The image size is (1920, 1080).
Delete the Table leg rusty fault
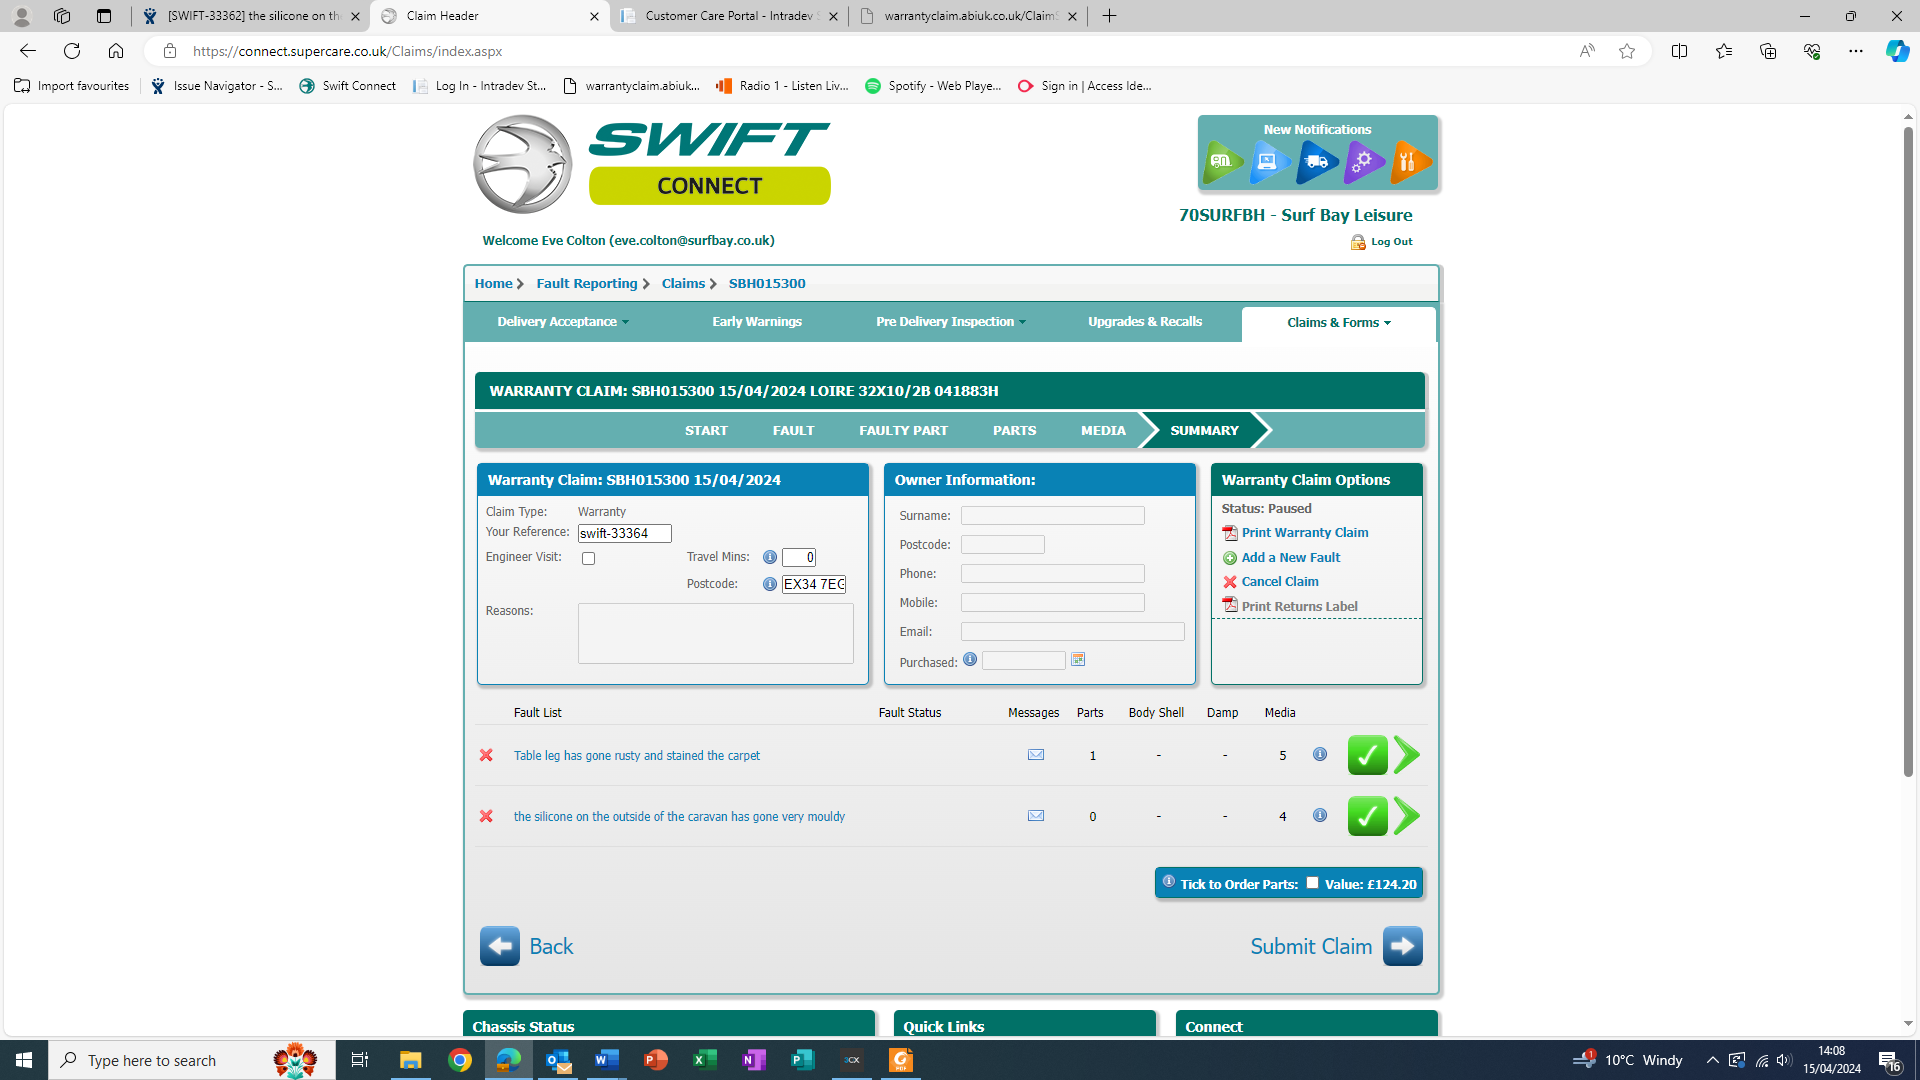486,755
